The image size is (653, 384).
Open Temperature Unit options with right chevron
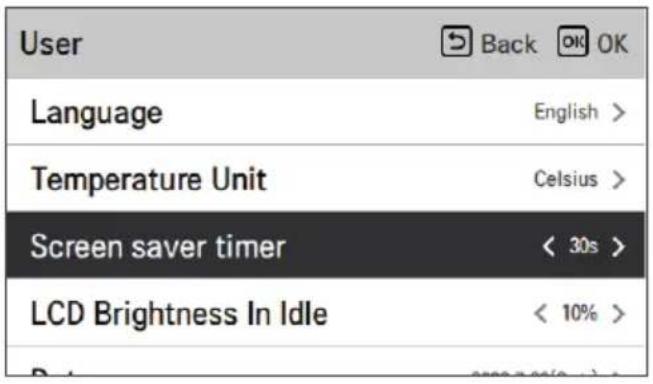click(x=619, y=180)
